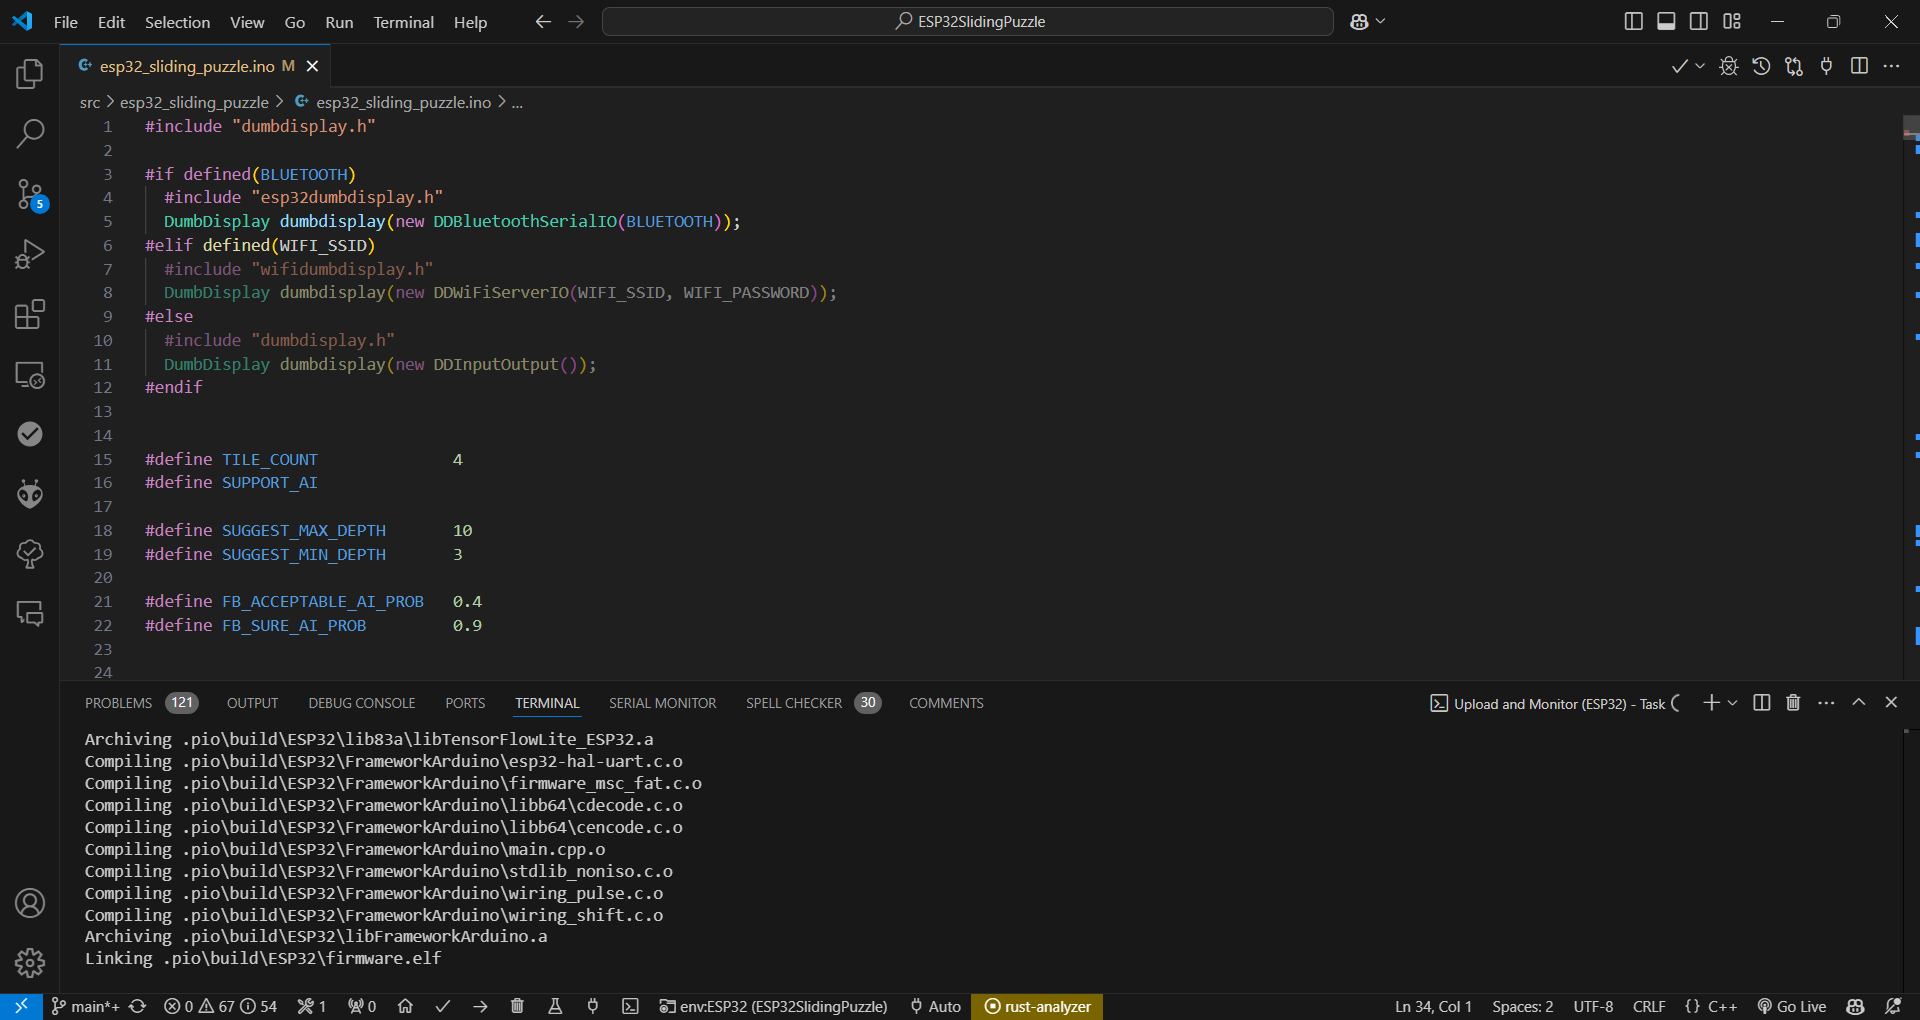Close the esp32_sliding_puzzle.ino tab
Image resolution: width=1920 pixels, height=1020 pixels.
312,66
